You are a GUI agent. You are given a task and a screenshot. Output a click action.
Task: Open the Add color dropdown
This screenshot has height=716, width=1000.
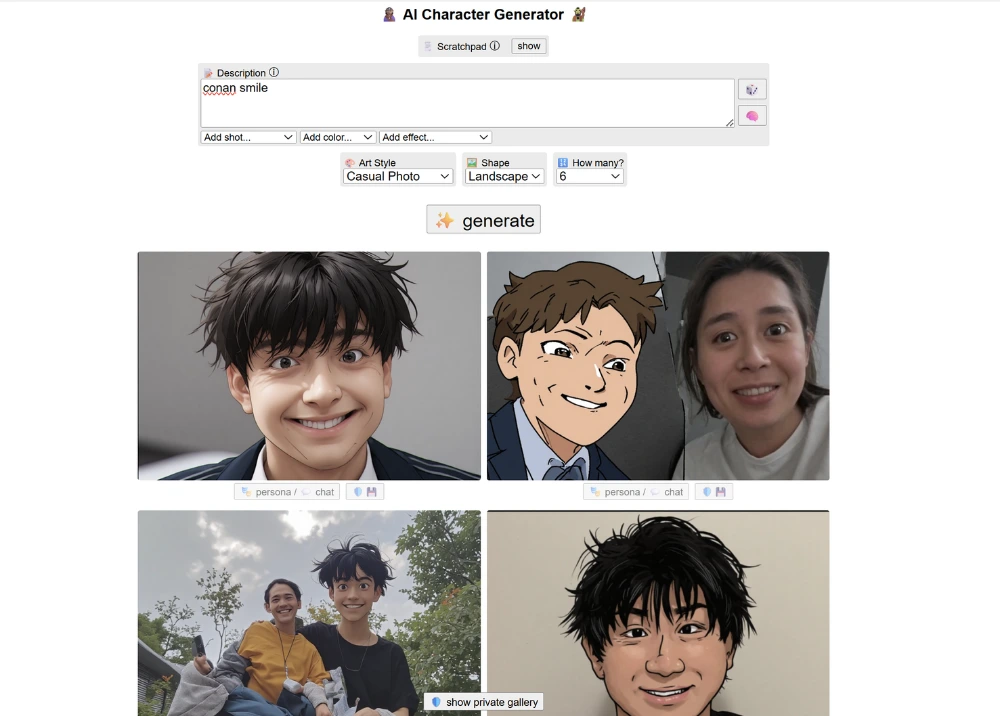pos(337,137)
